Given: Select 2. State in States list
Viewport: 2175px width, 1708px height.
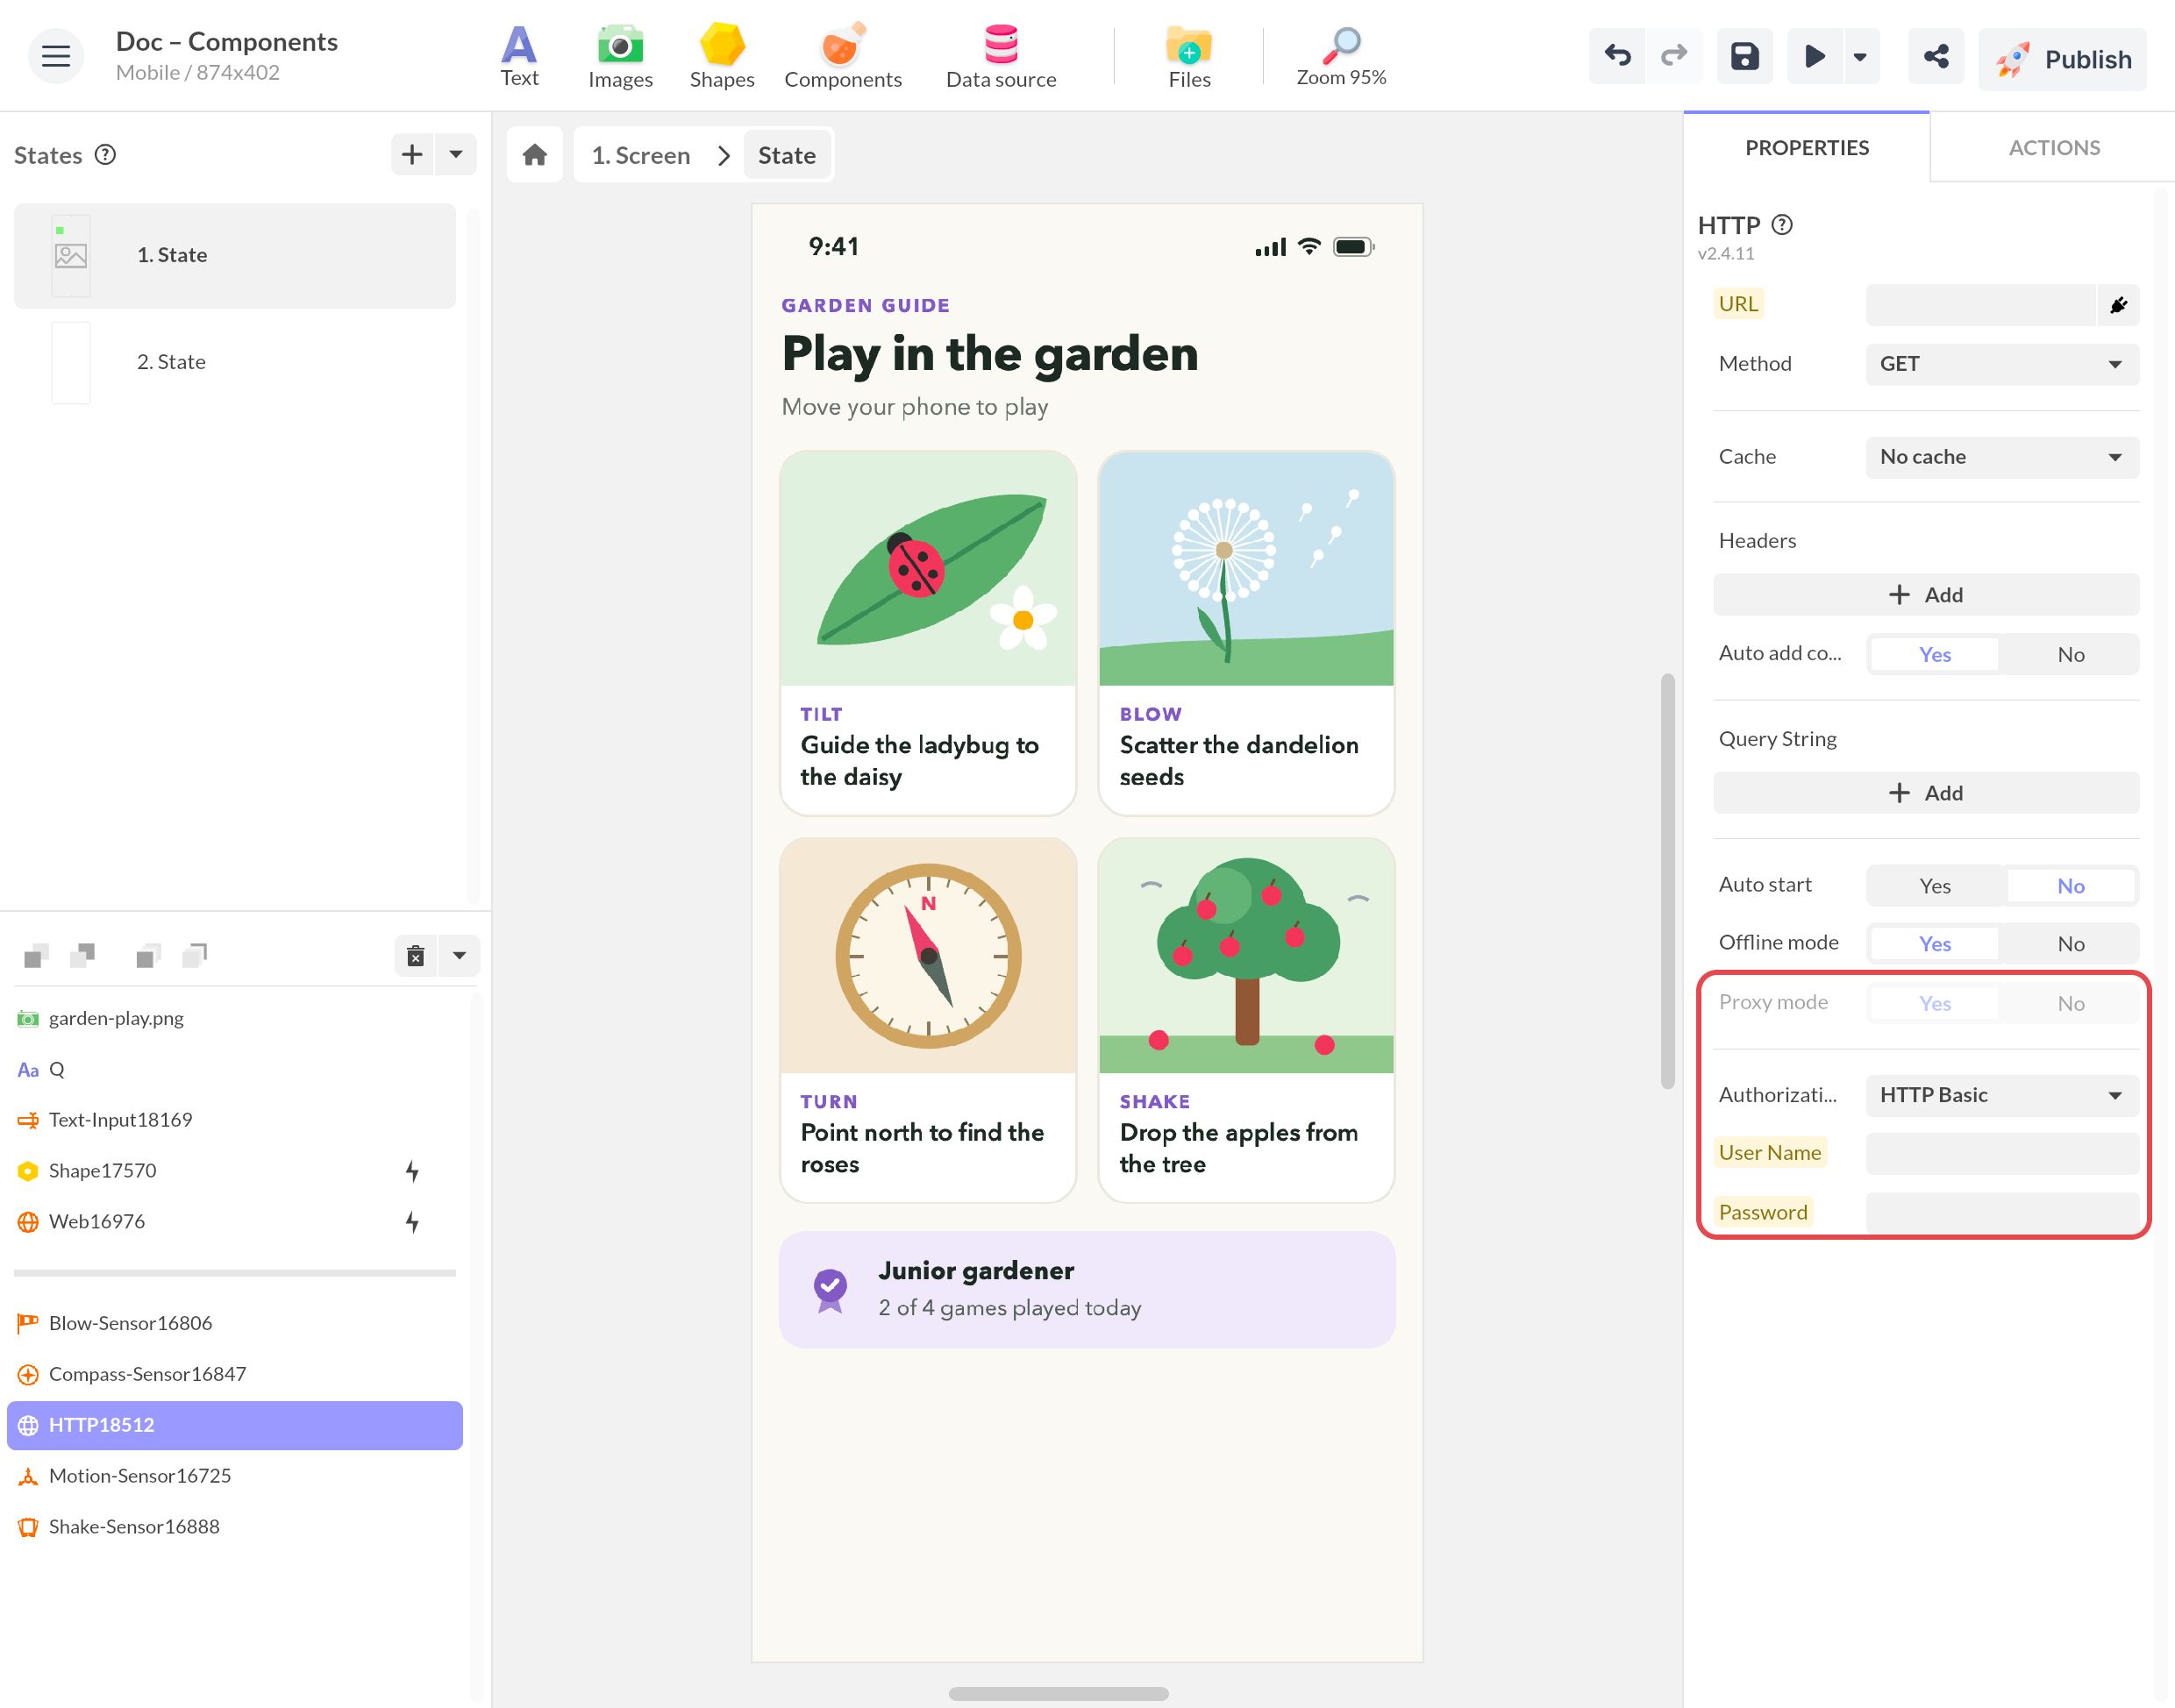Looking at the screenshot, I should tap(235, 362).
